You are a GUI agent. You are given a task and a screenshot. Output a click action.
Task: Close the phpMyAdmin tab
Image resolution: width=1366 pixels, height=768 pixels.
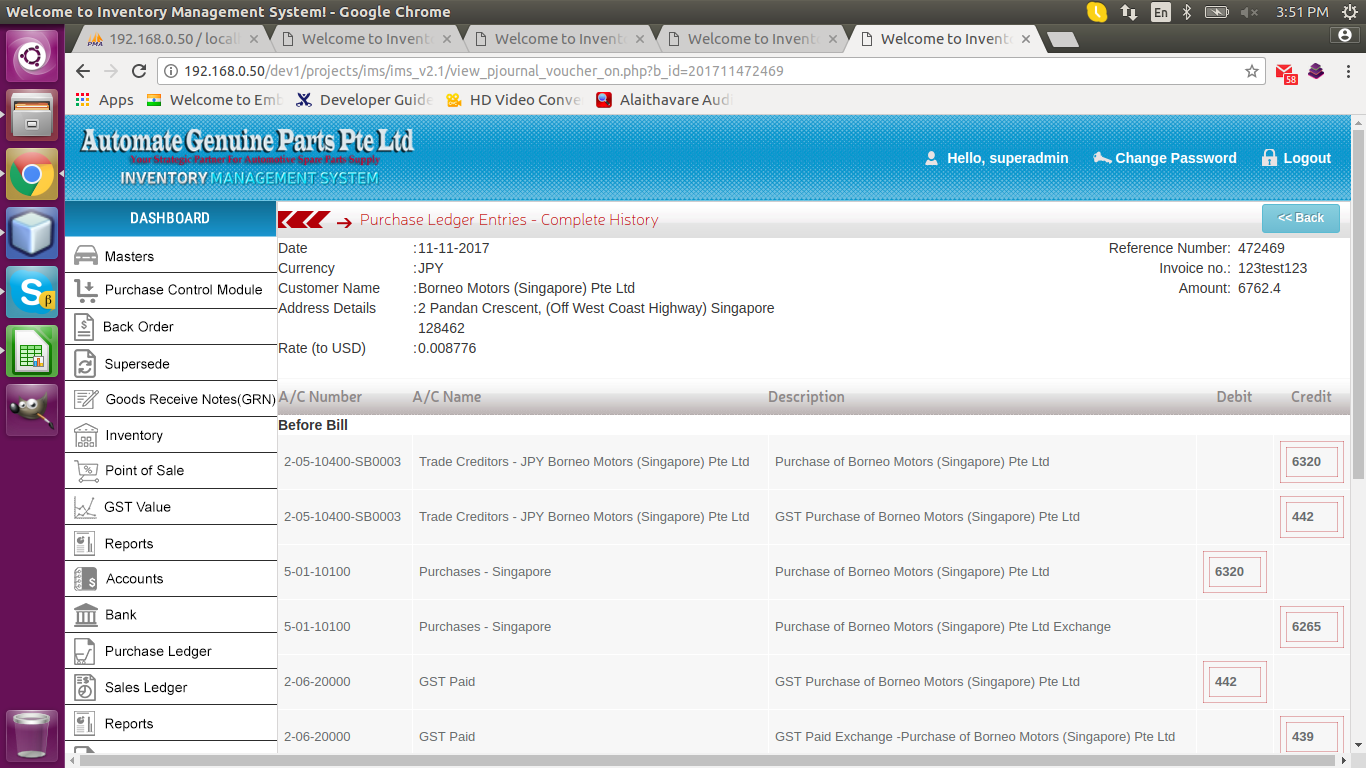253,39
